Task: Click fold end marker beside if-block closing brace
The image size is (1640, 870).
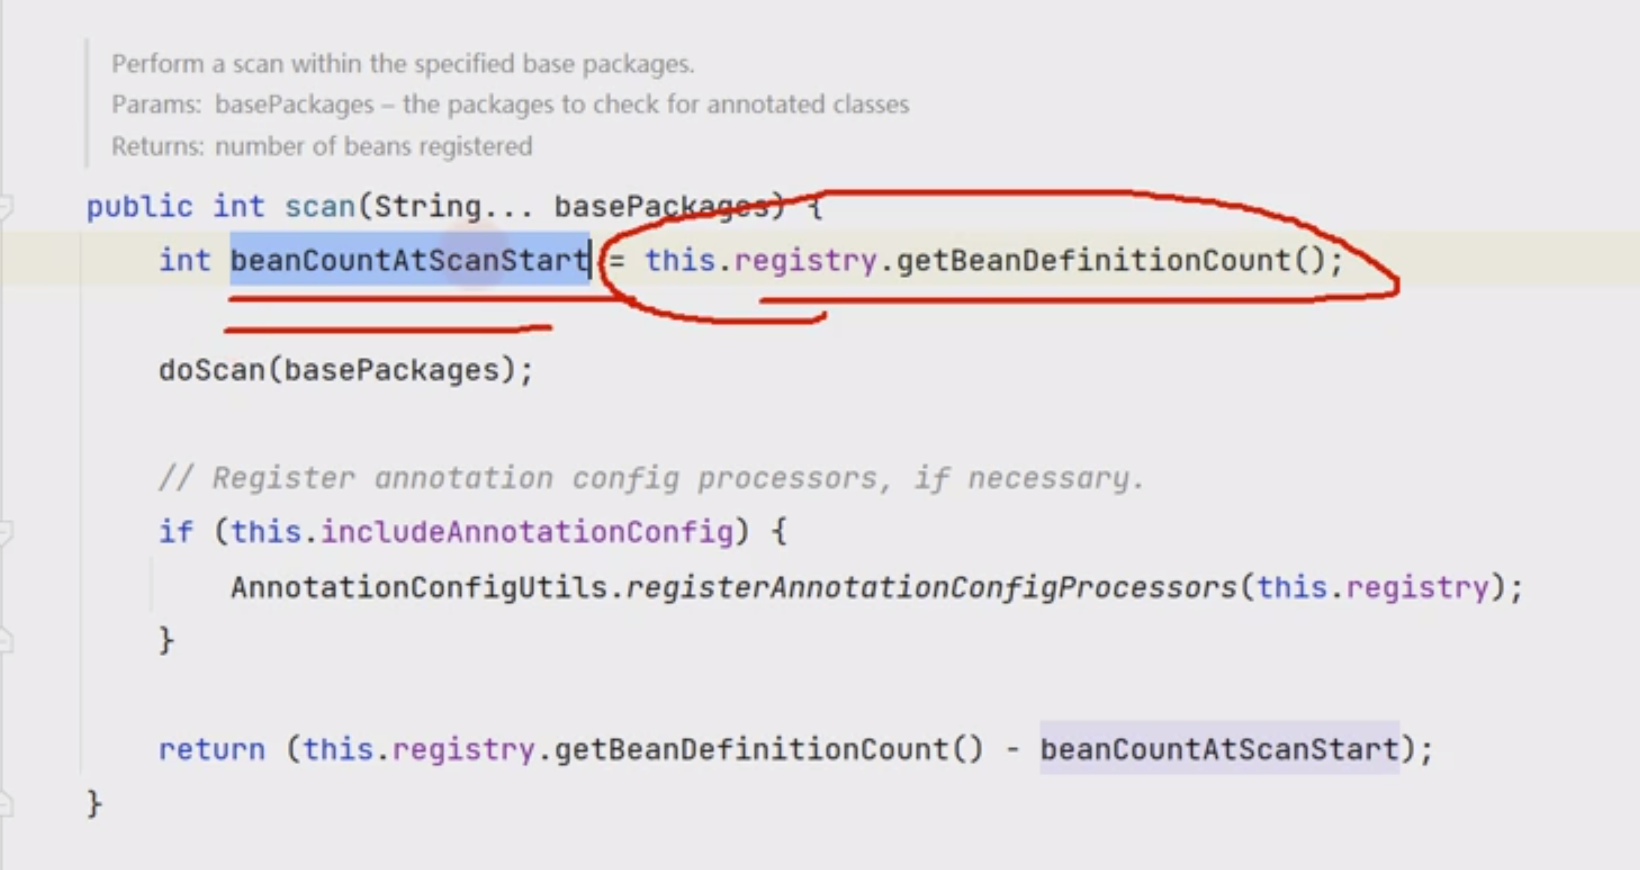Action: 5,641
